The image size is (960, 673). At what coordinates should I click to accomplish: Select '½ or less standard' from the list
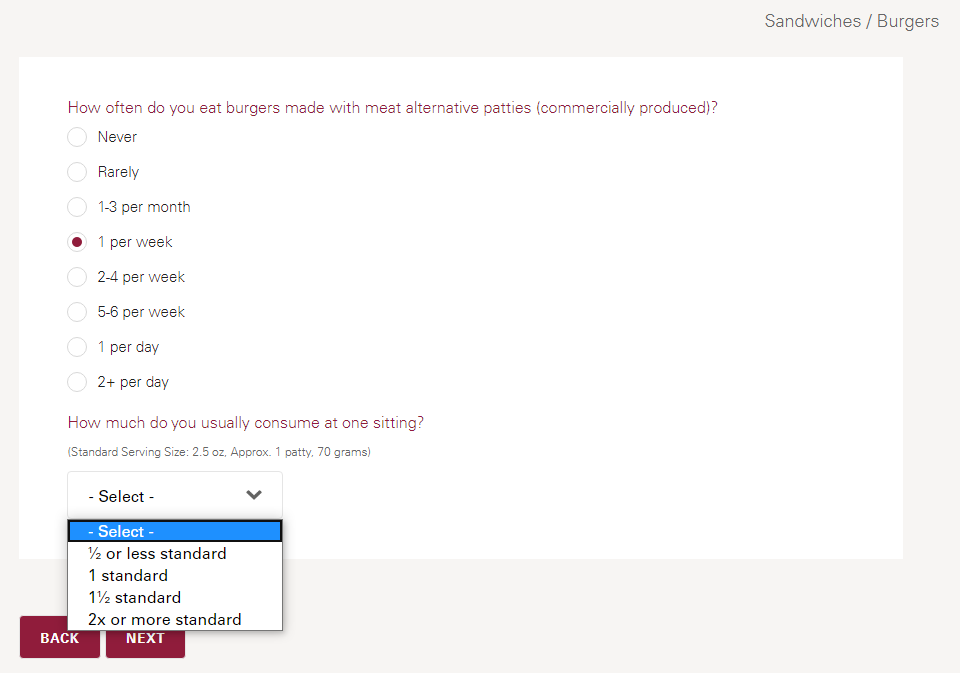(157, 554)
